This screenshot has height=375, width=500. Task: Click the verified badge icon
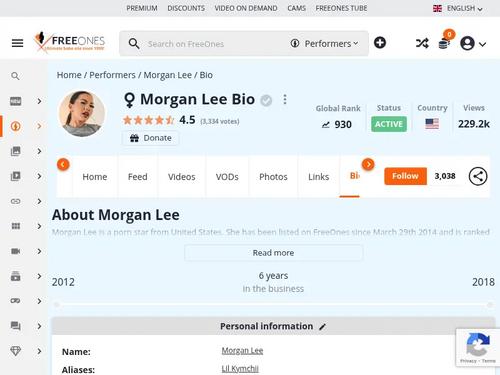266,100
